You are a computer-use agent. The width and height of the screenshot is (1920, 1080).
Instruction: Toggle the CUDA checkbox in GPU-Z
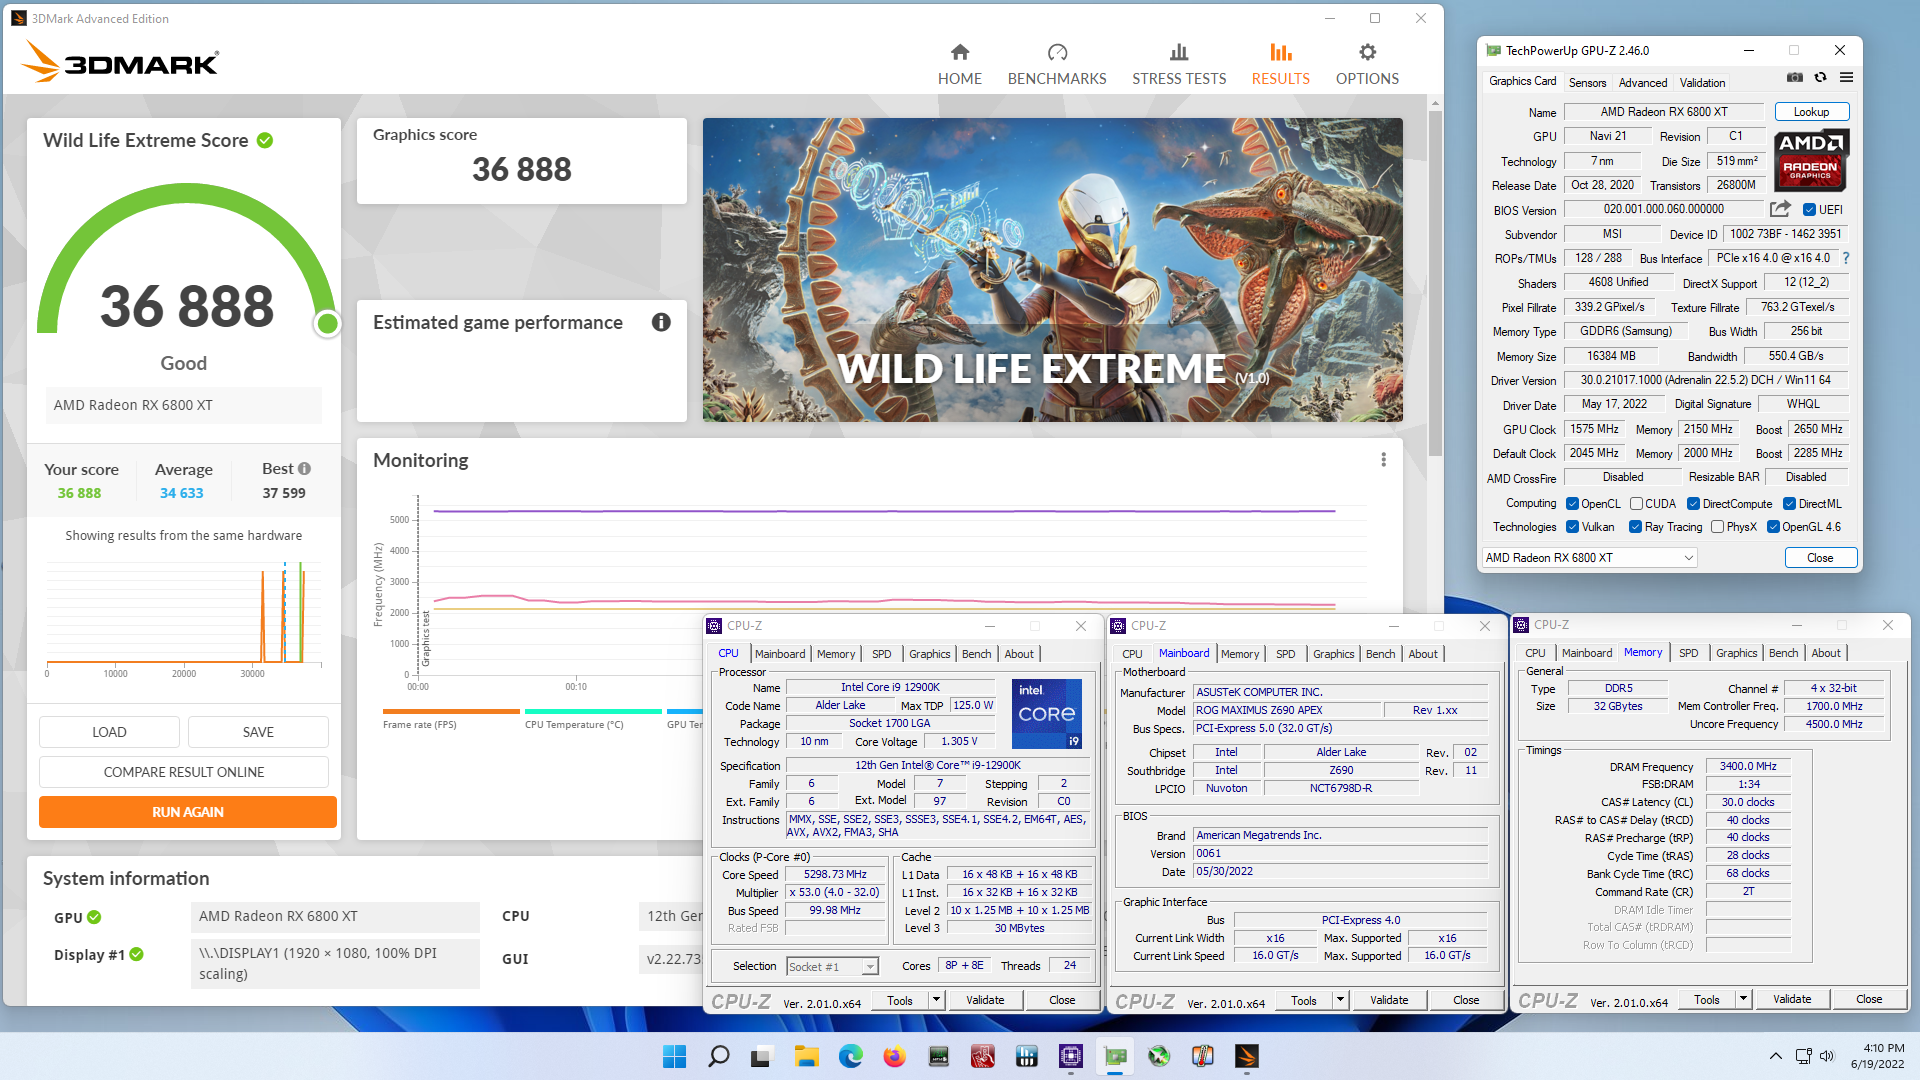1636,504
